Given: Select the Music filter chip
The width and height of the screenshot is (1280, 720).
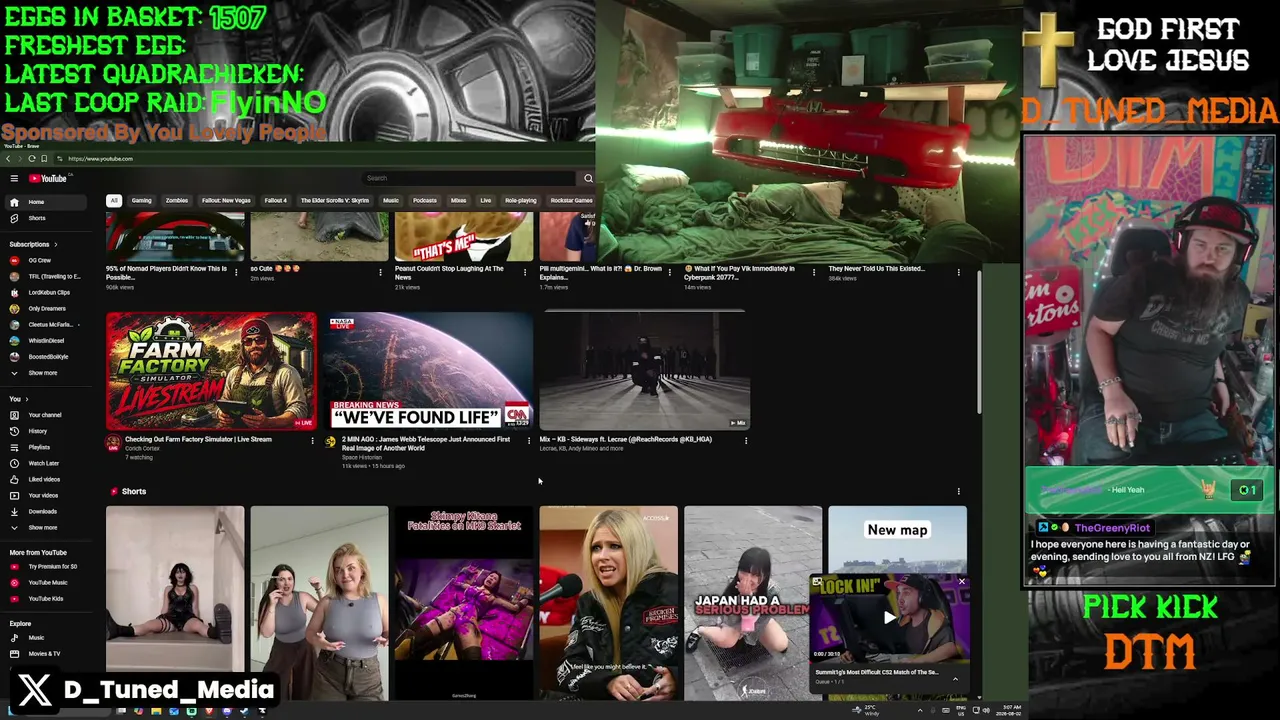Looking at the screenshot, I should click(x=391, y=200).
